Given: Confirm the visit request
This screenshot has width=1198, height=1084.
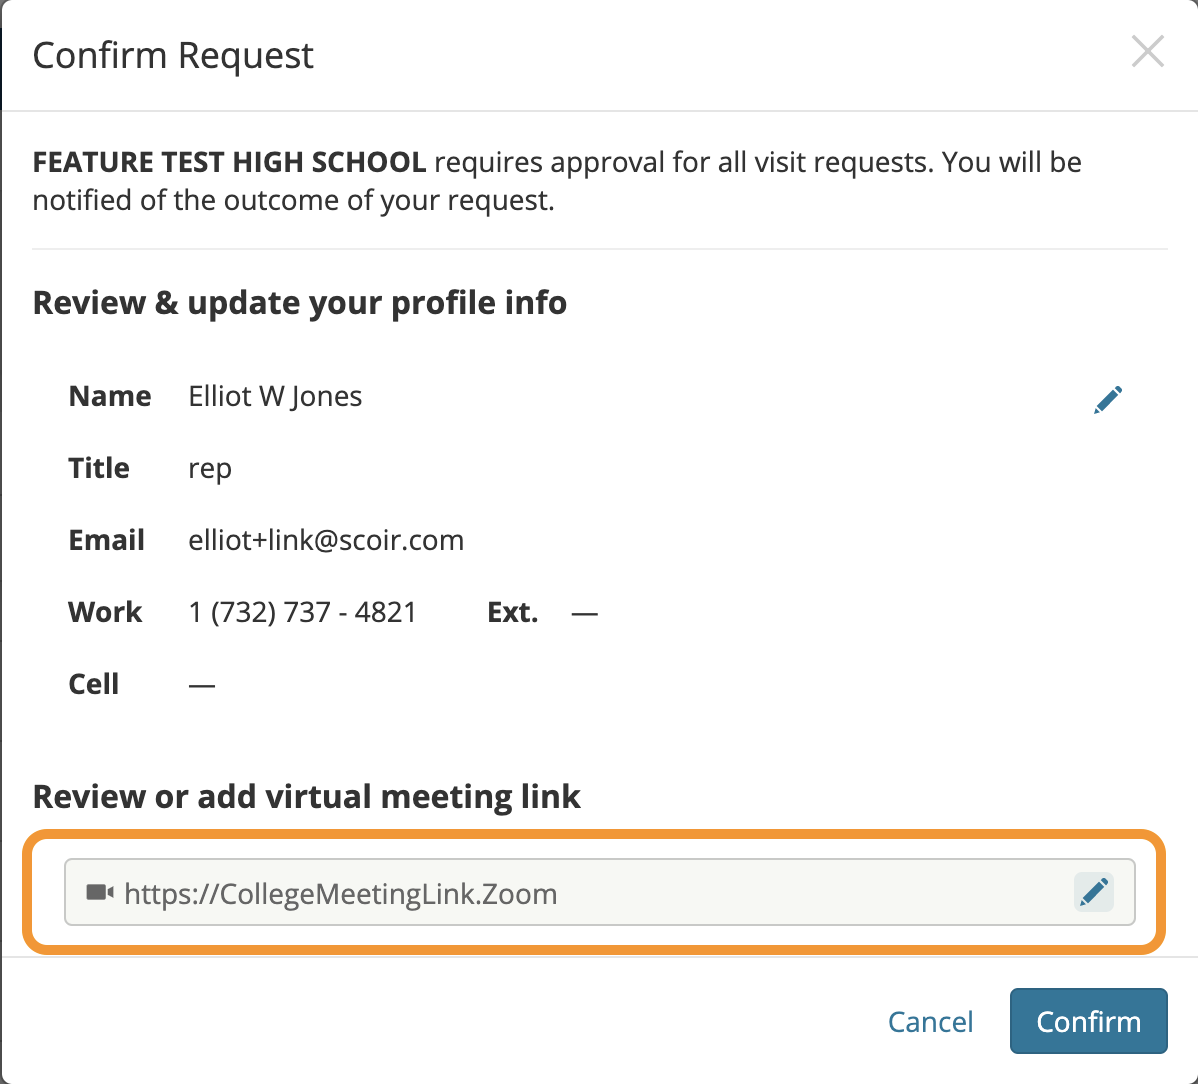Looking at the screenshot, I should (1089, 1021).
